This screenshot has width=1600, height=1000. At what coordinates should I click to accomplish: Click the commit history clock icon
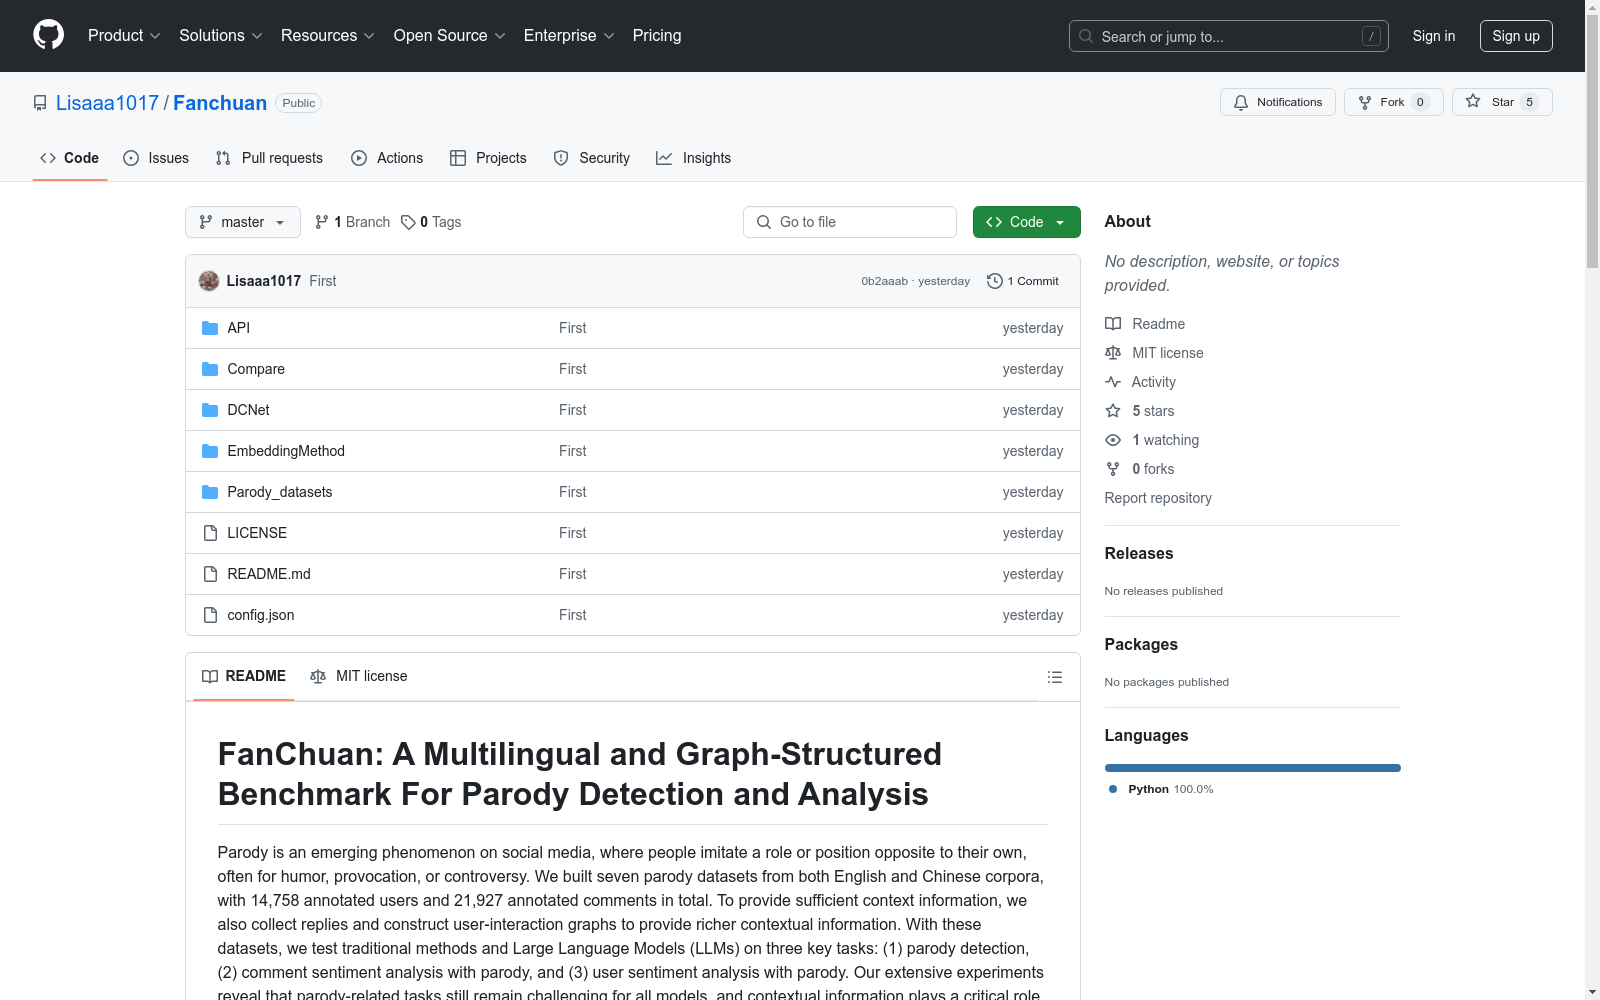994,281
